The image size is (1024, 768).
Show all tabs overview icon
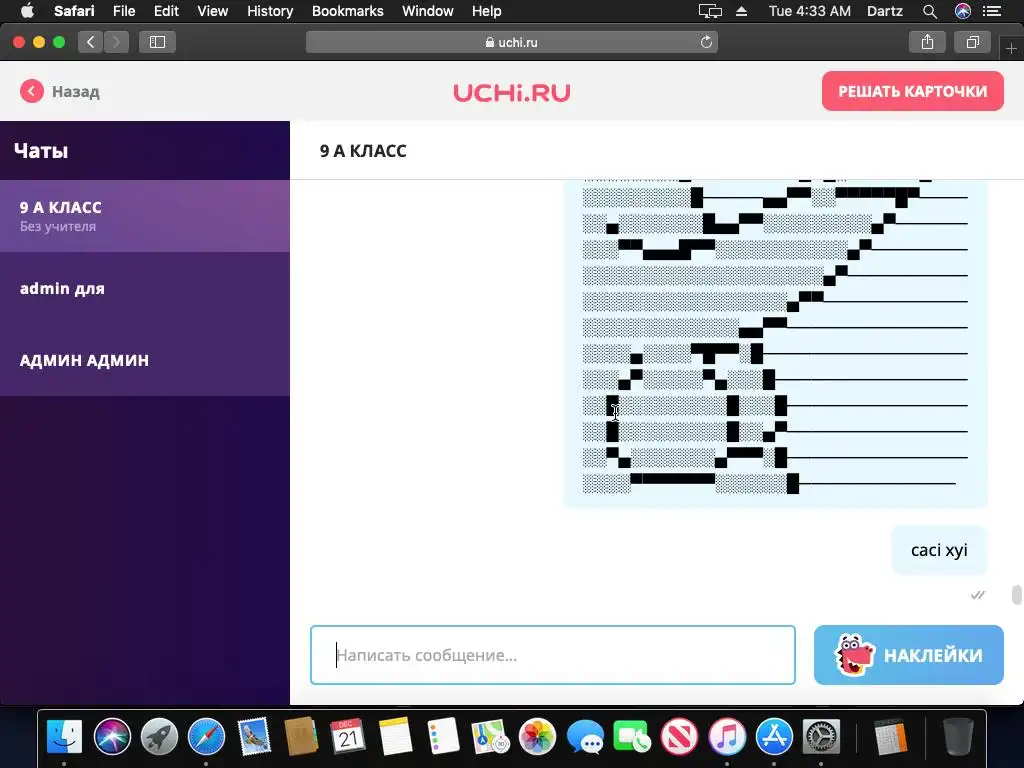972,42
